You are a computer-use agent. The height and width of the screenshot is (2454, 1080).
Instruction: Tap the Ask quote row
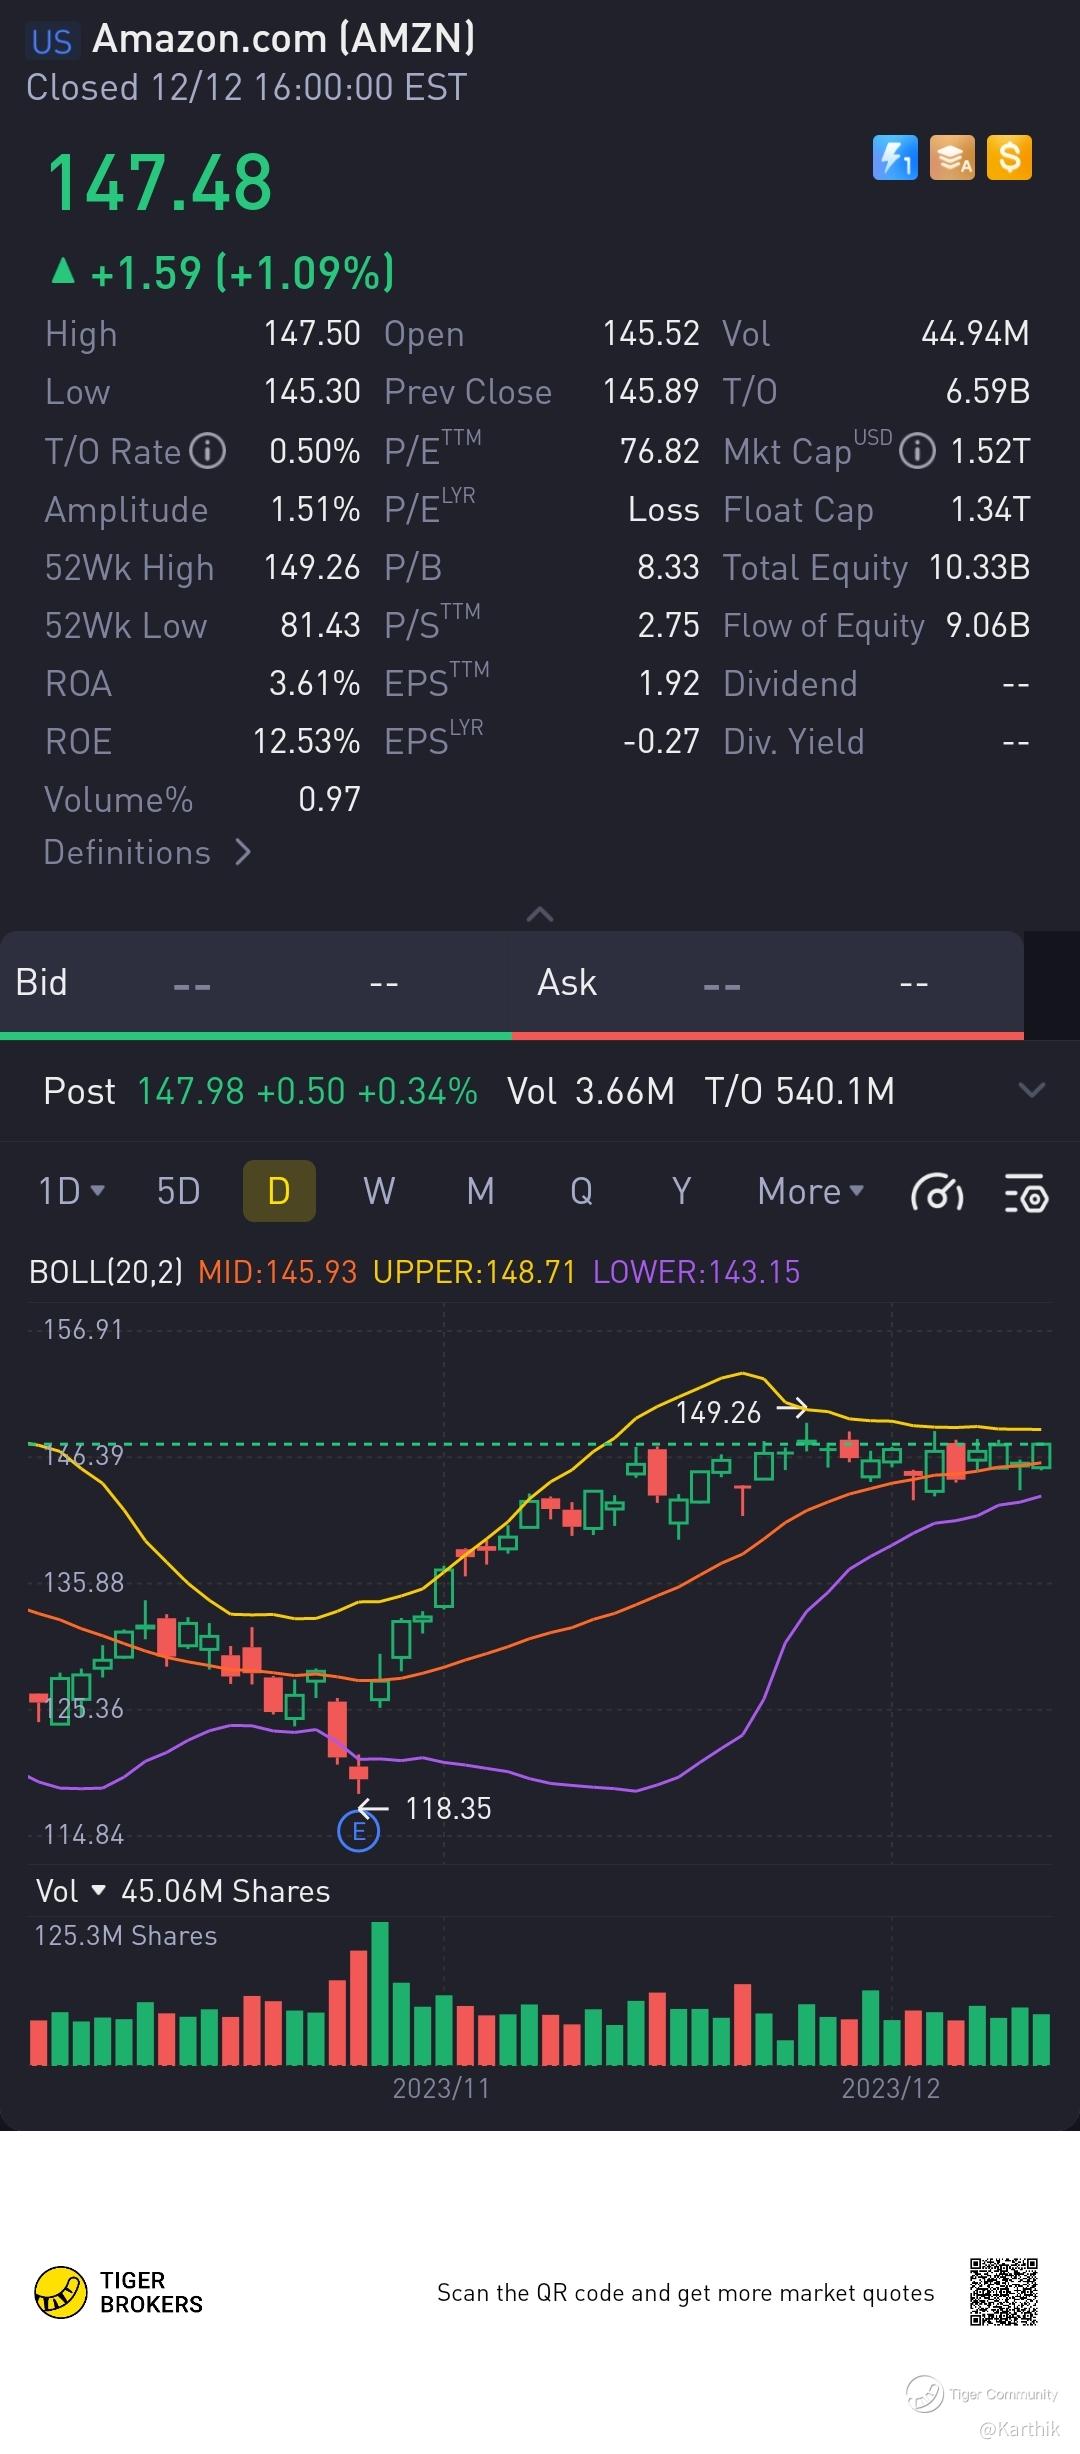click(x=768, y=983)
